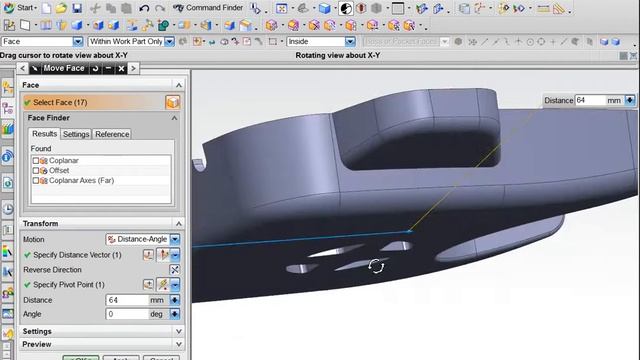Image resolution: width=640 pixels, height=360 pixels.
Task: Expand the Preview section
Action: (179, 344)
